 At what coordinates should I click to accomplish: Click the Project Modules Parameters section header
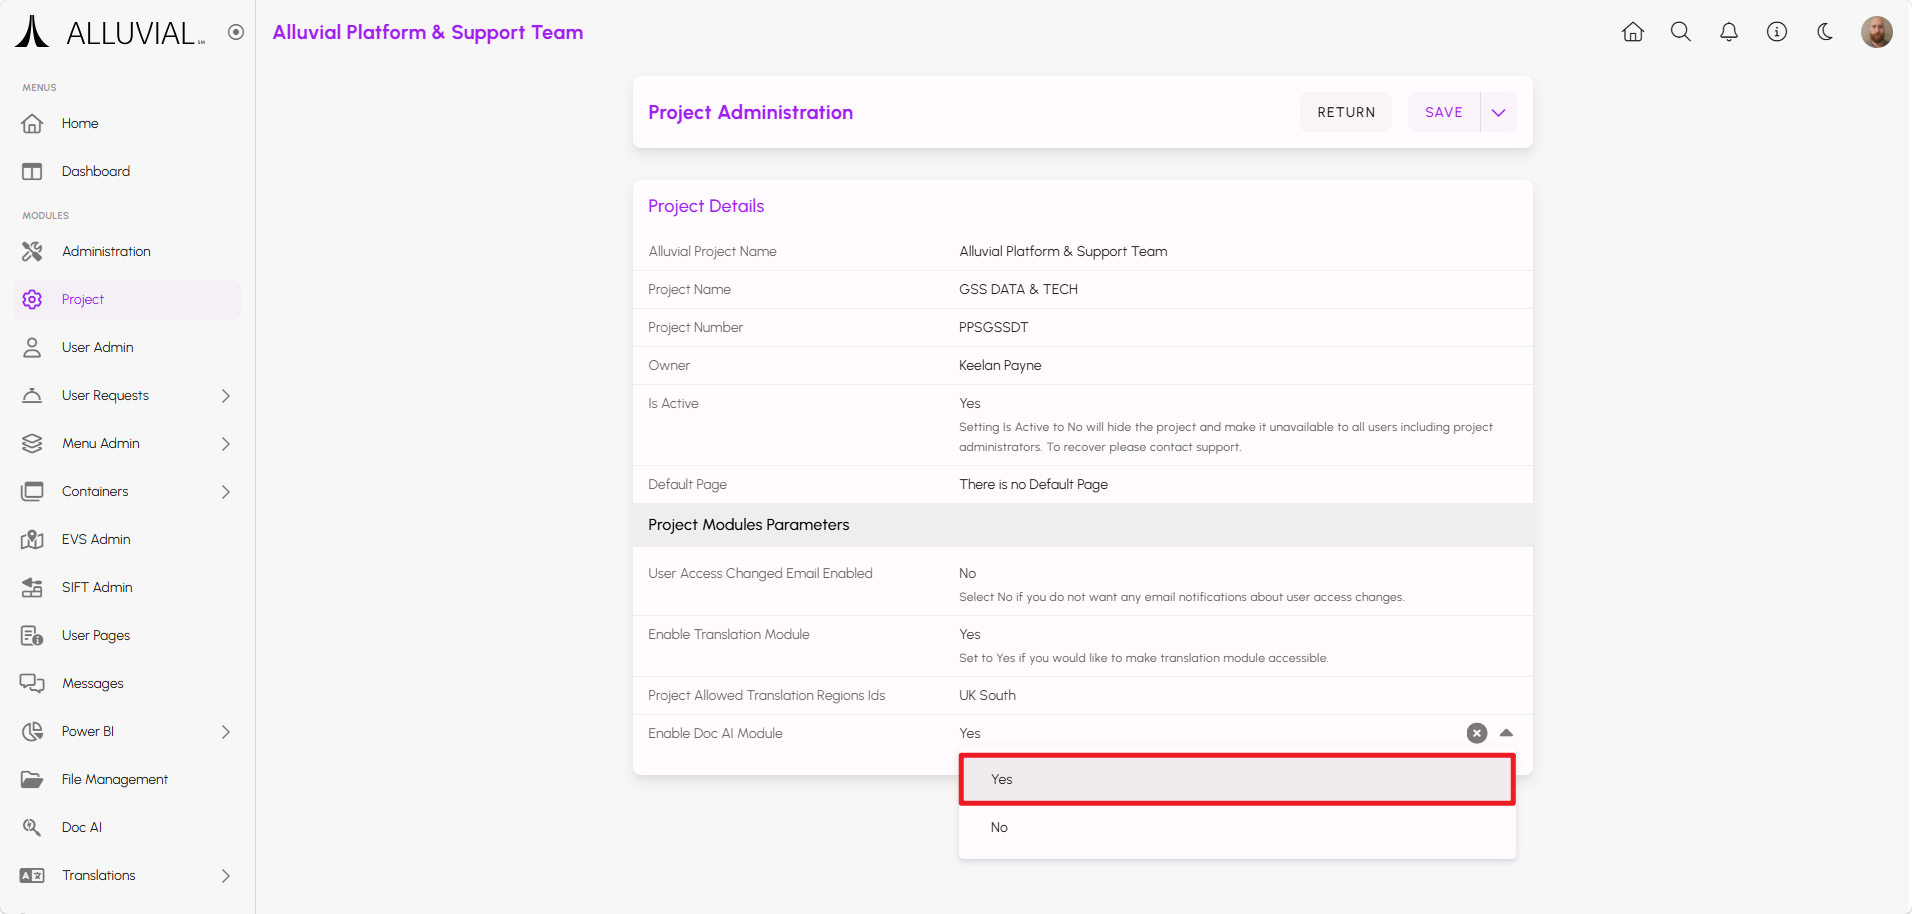pos(1083,525)
